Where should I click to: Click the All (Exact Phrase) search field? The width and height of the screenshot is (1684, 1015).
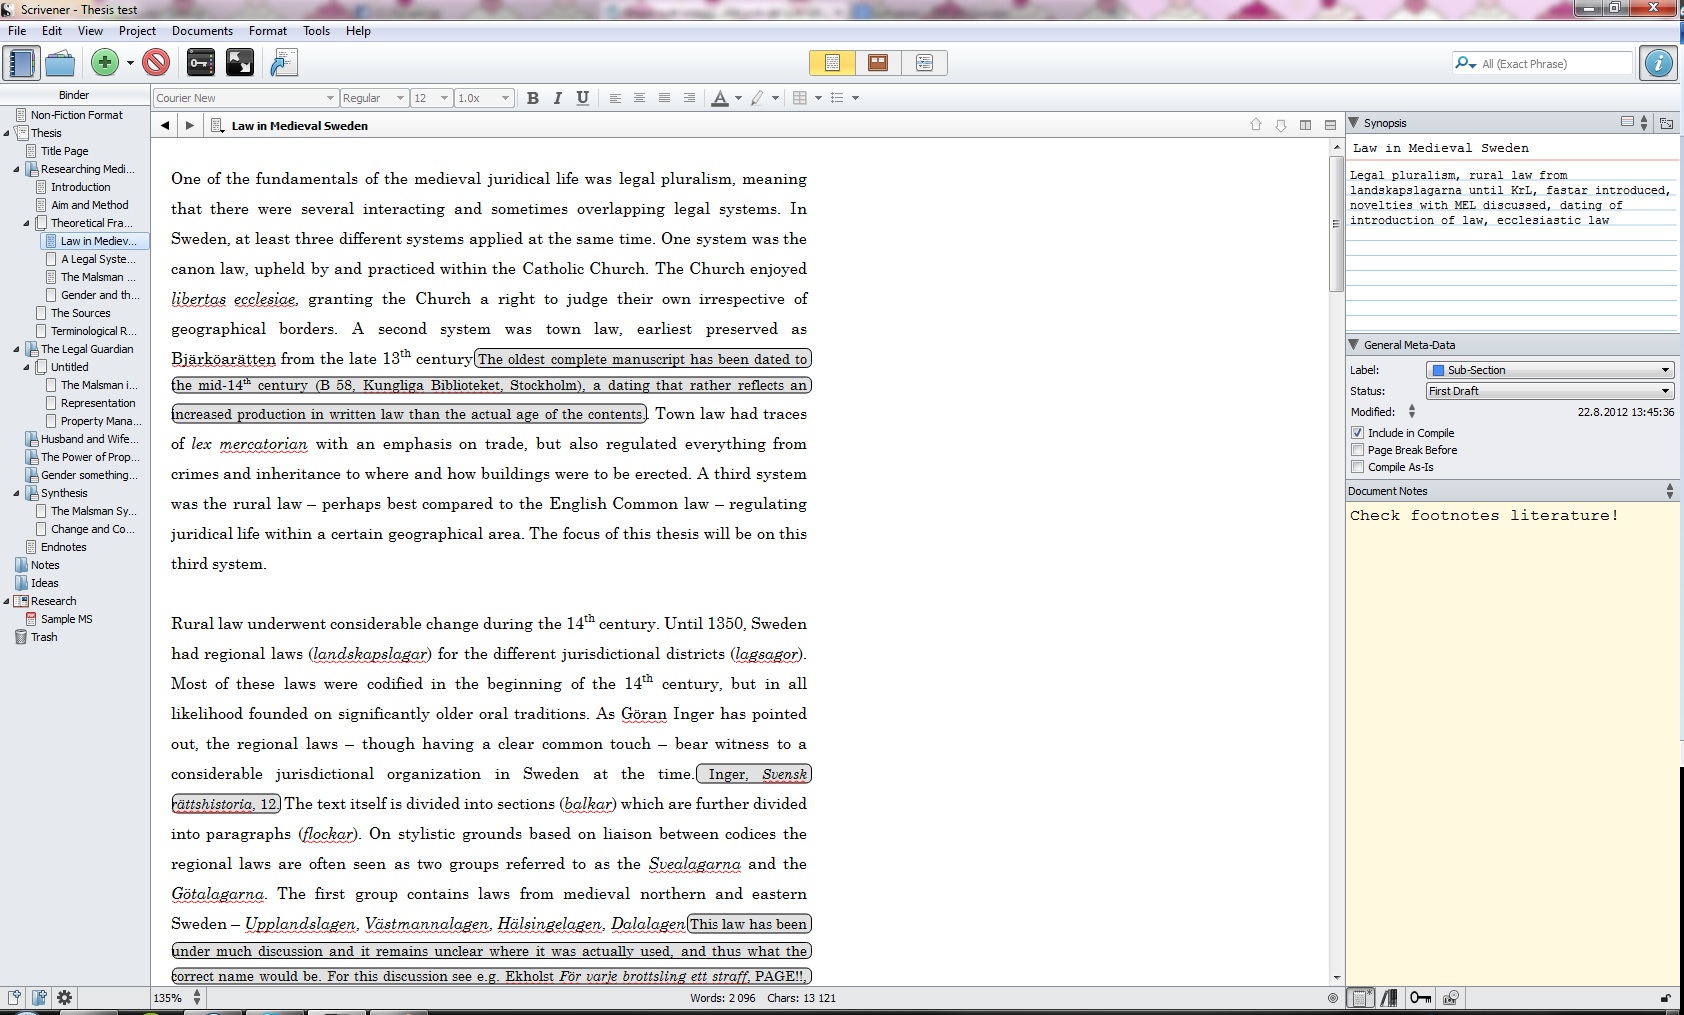coord(1553,64)
